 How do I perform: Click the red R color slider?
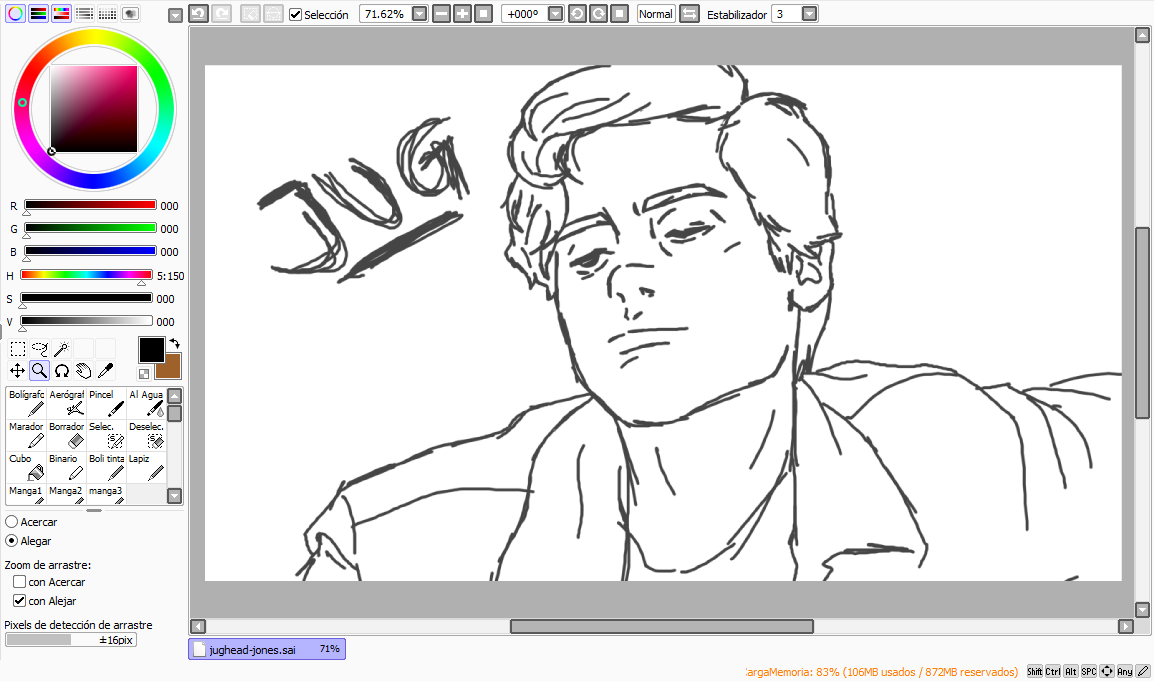pos(91,205)
